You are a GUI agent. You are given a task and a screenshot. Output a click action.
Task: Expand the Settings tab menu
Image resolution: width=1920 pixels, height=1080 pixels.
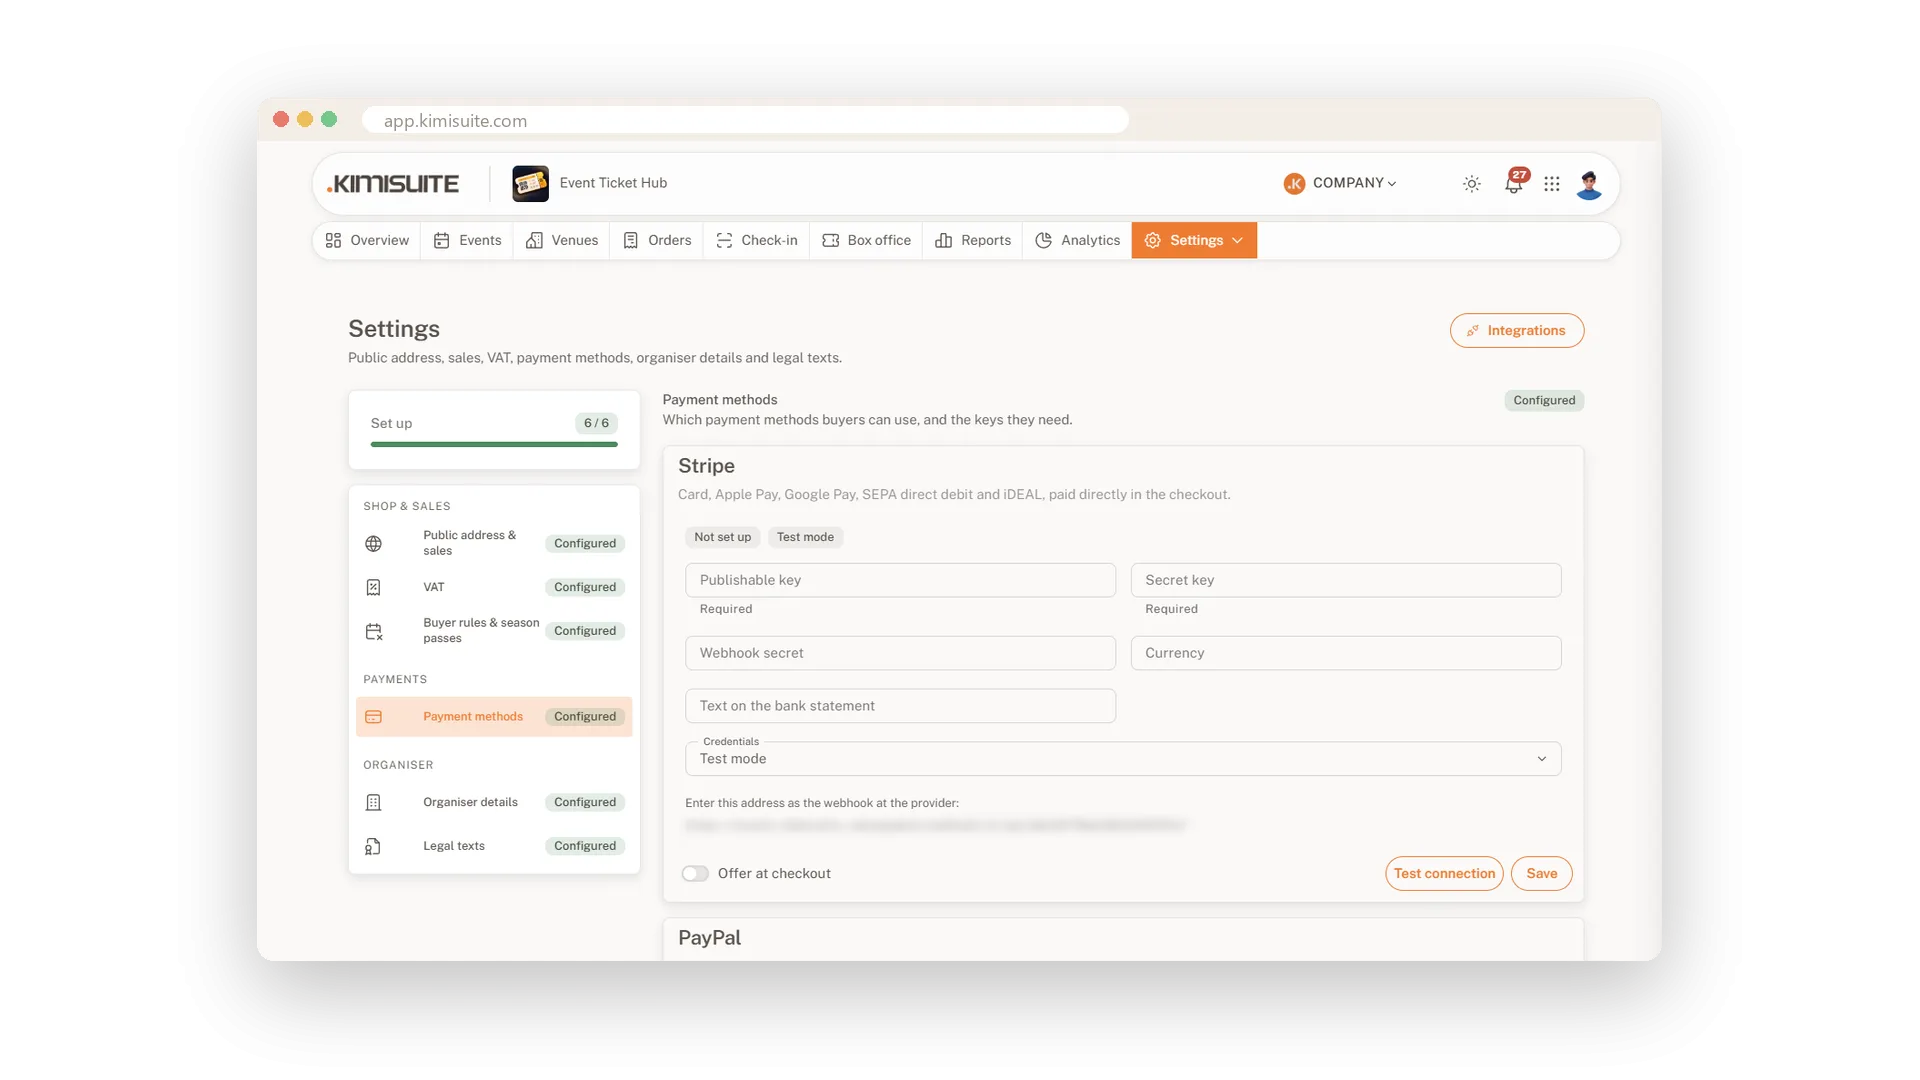coord(1194,240)
